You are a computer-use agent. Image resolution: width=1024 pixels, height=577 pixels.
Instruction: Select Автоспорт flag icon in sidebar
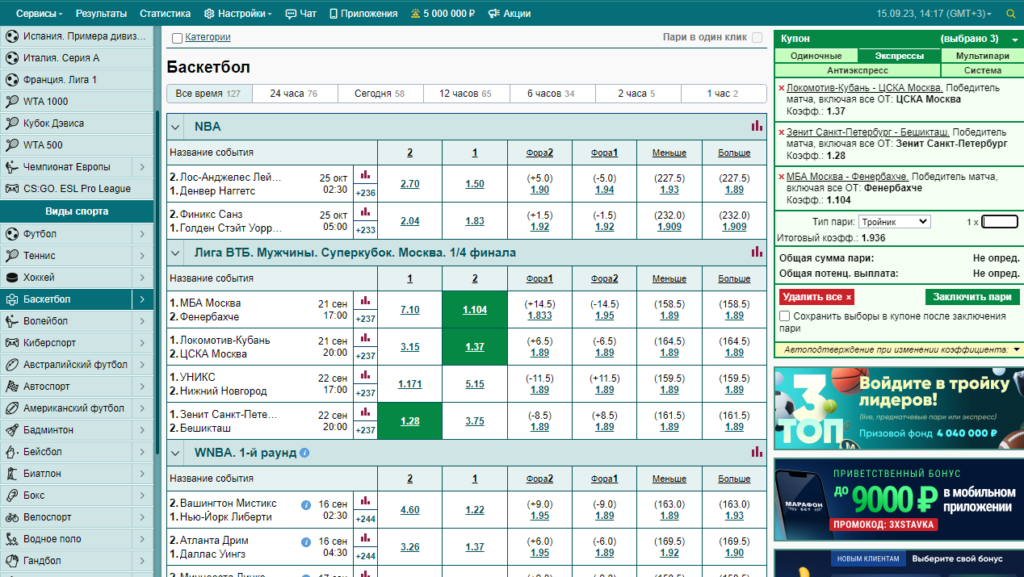pyautogui.click(x=12, y=386)
